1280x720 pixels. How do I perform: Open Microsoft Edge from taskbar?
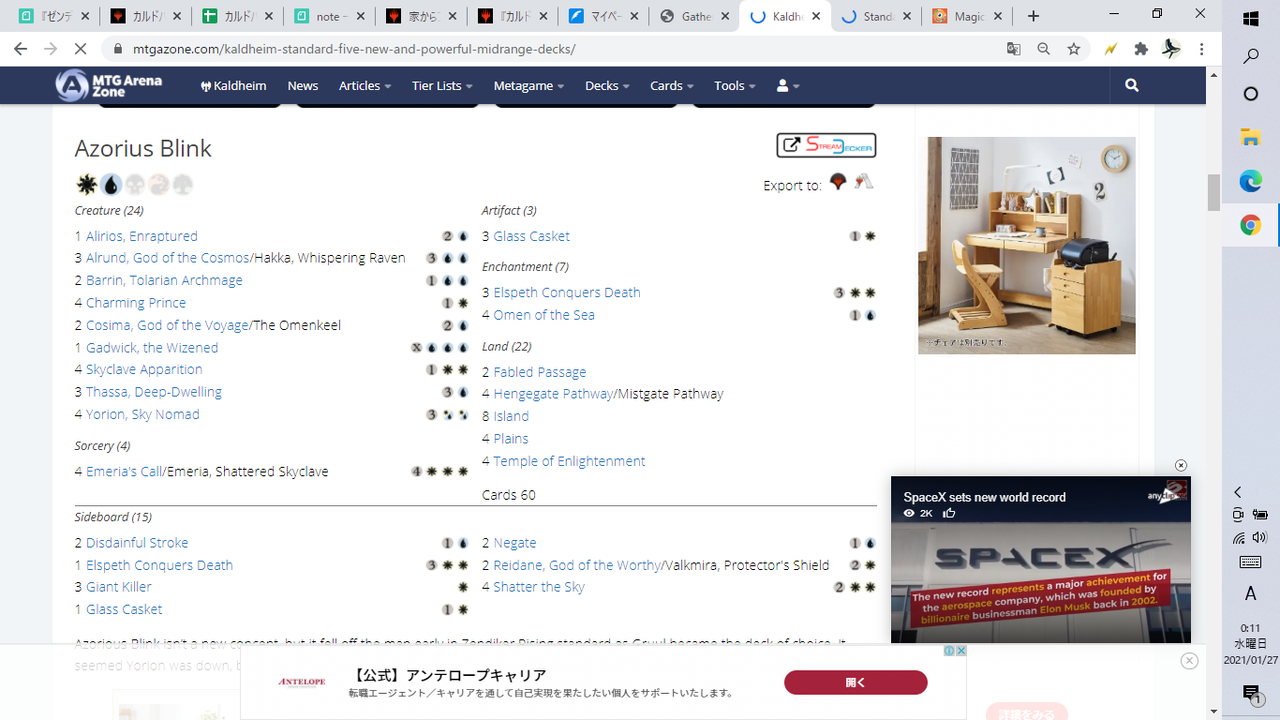[1250, 181]
